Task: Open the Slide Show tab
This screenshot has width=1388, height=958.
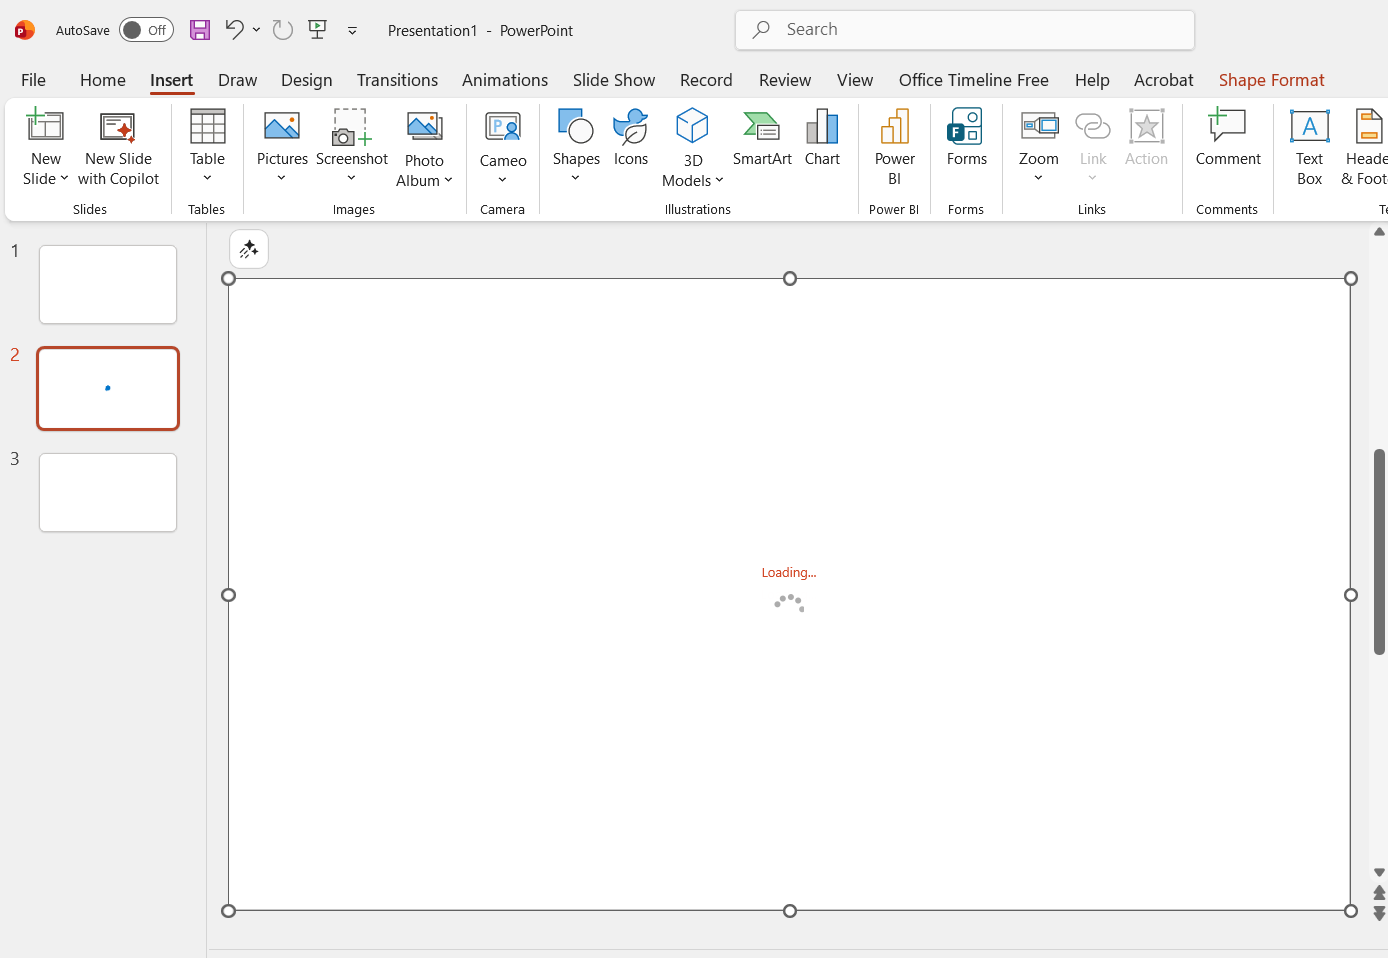Action: [614, 80]
